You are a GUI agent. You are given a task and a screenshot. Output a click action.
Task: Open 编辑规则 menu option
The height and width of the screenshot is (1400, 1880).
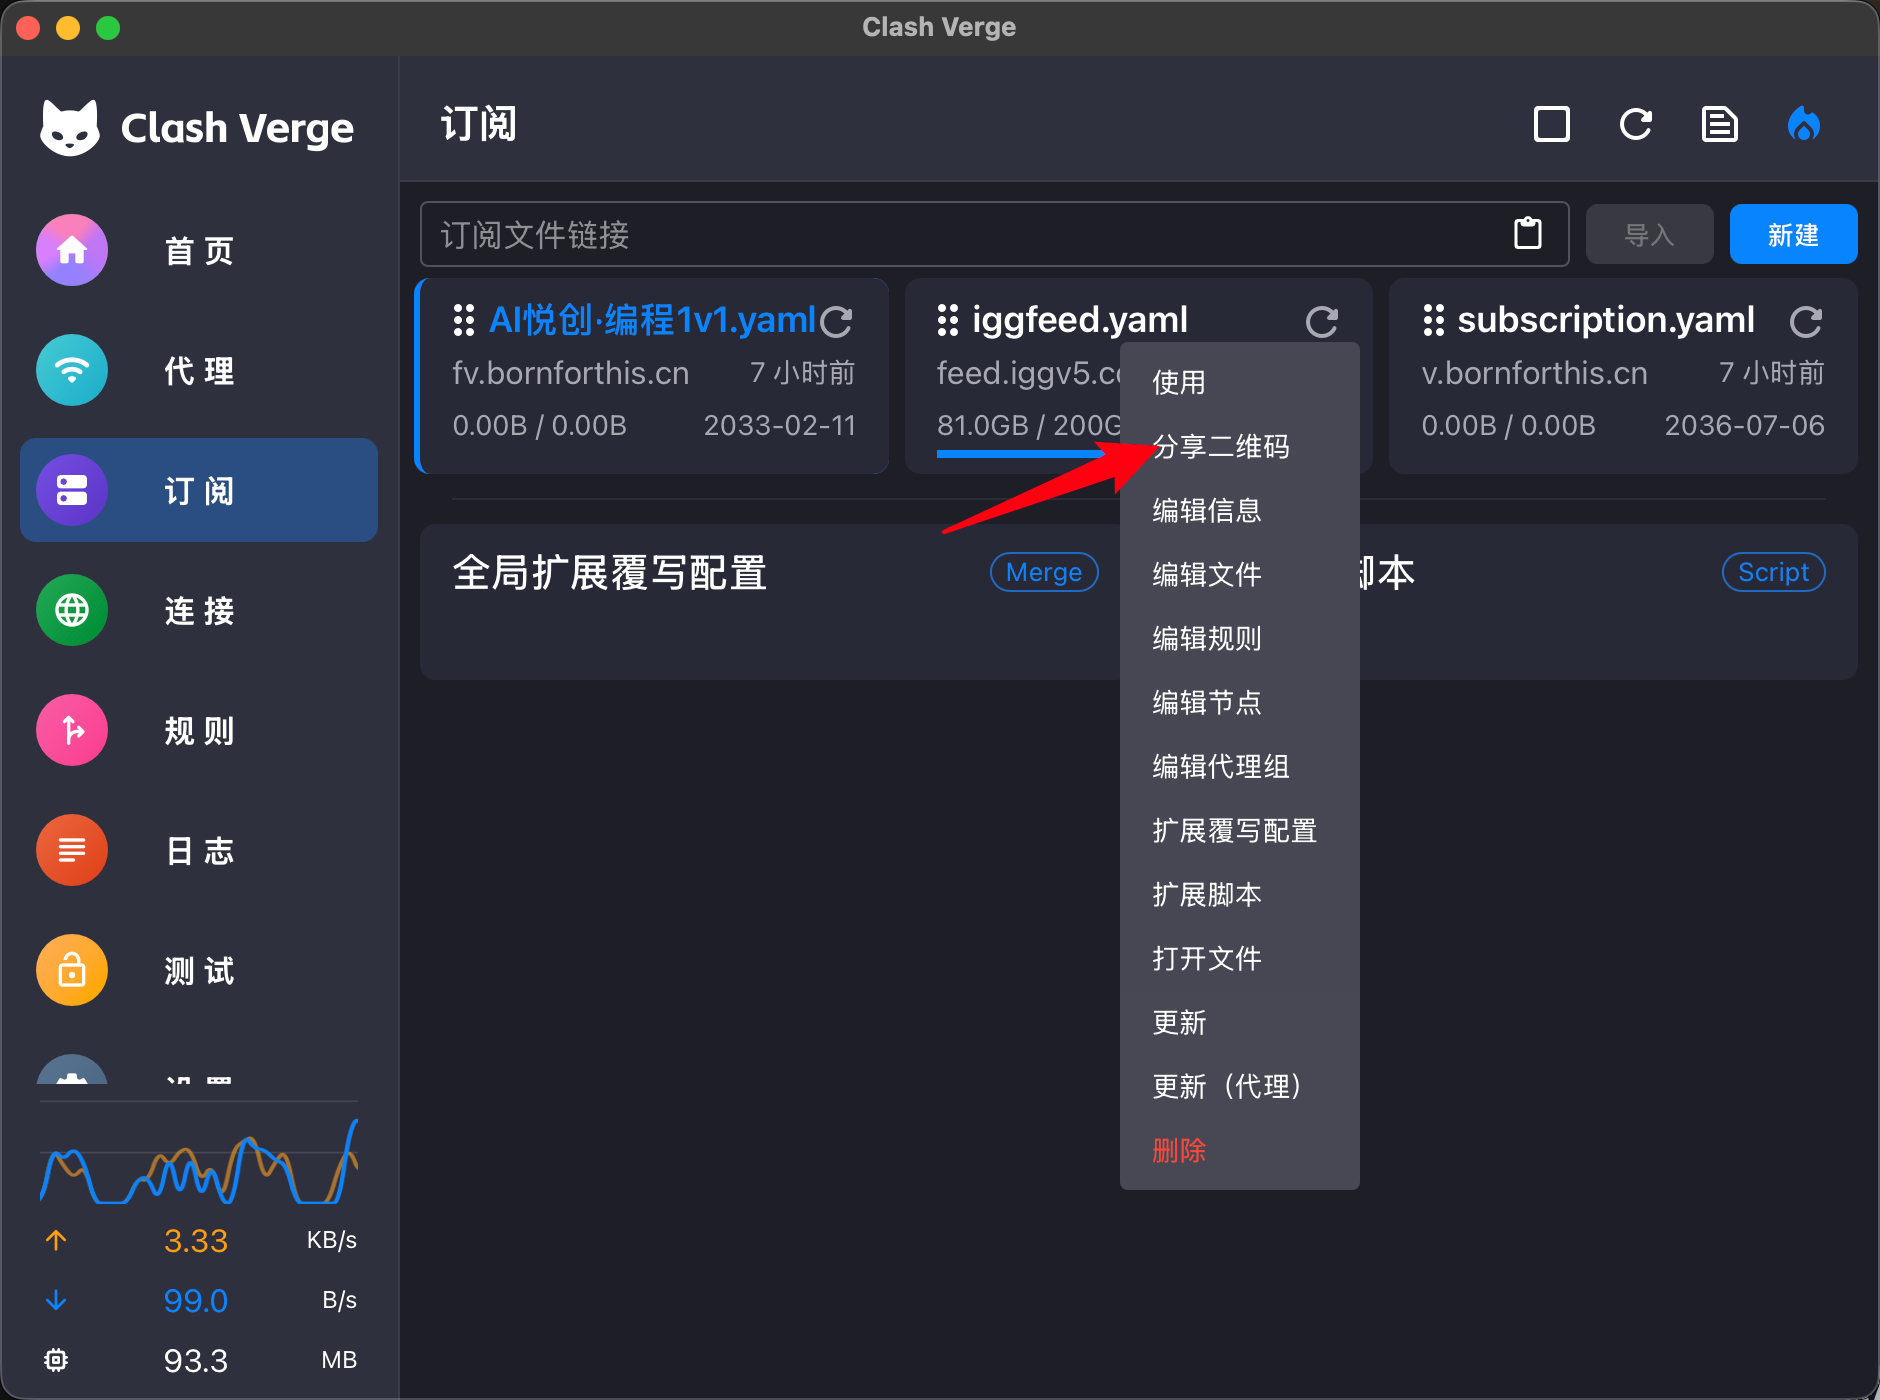[1240, 638]
